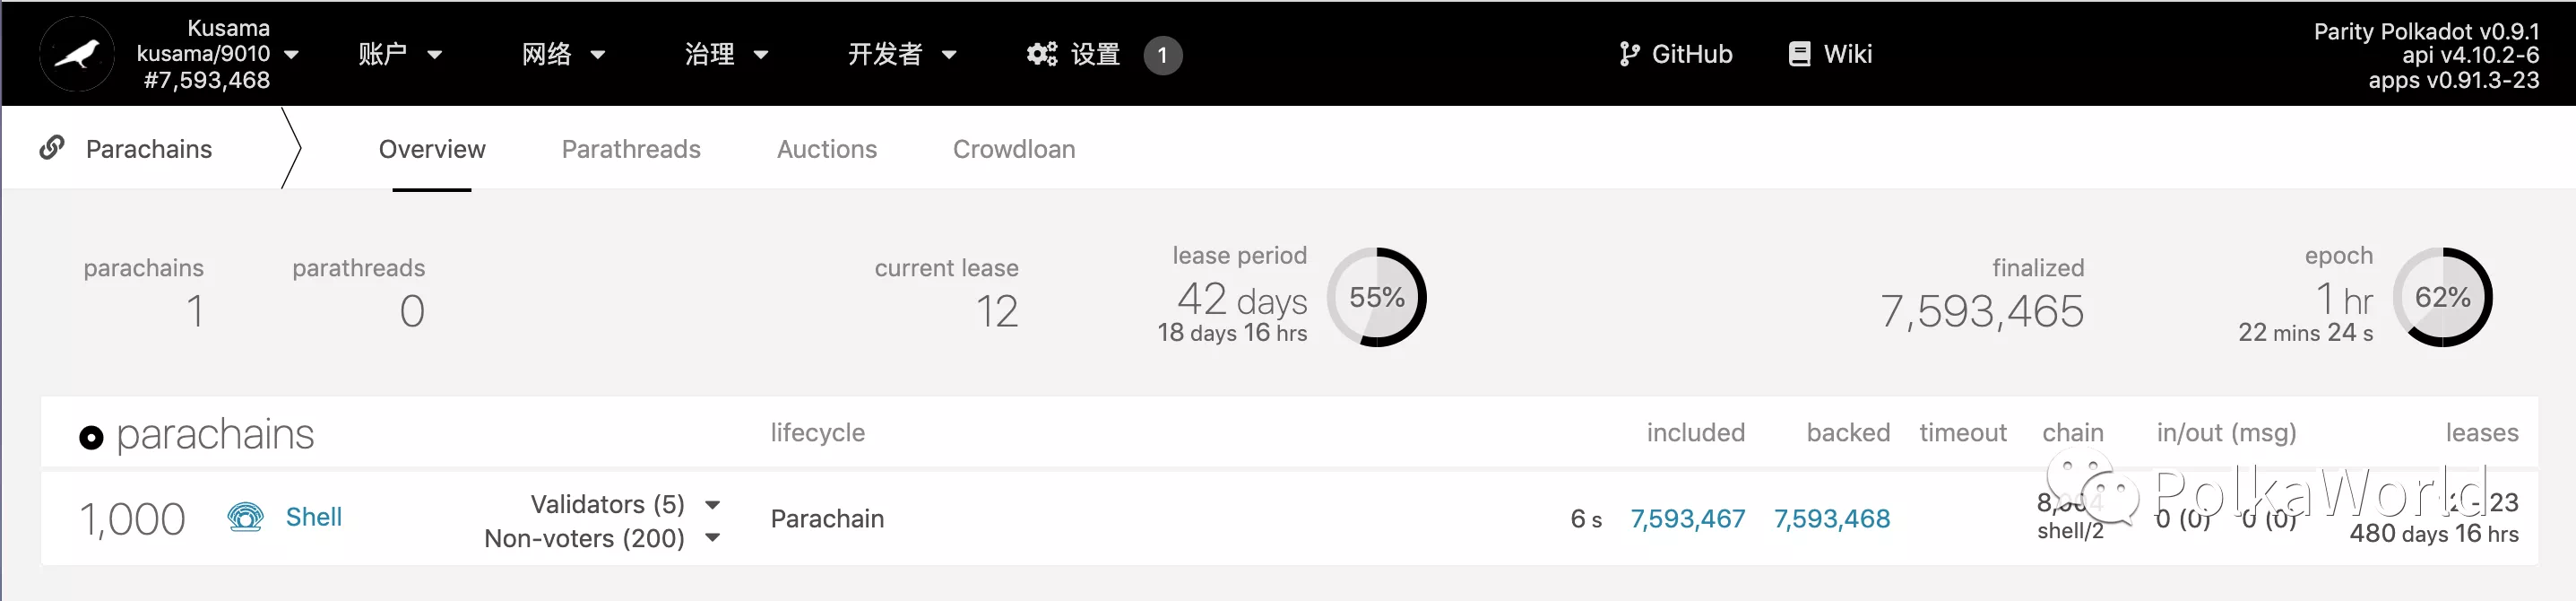Expand the Validators (5) list
The image size is (2576, 601).
[x=712, y=504]
